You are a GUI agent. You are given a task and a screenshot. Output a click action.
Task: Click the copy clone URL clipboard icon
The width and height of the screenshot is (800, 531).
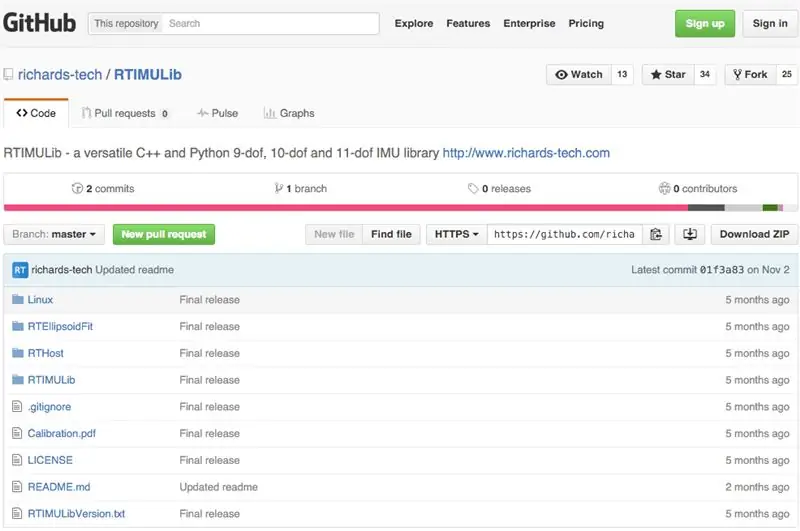tap(656, 234)
